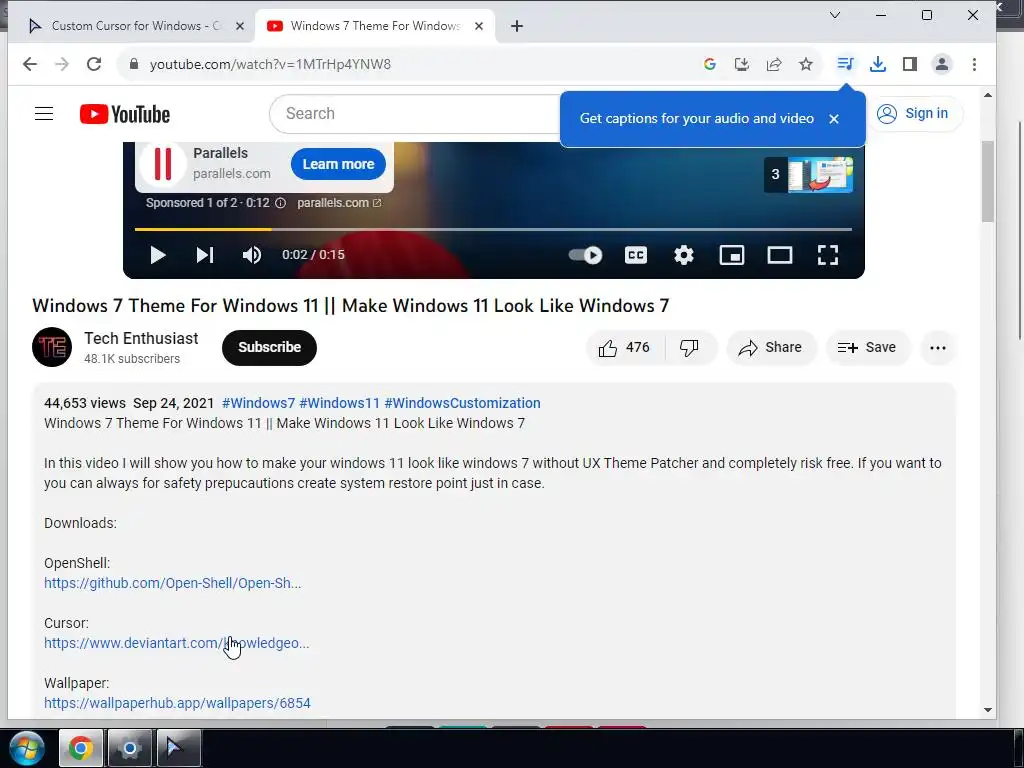1024x768 pixels.
Task: Open the parallels.com ad link
Action: (339, 203)
